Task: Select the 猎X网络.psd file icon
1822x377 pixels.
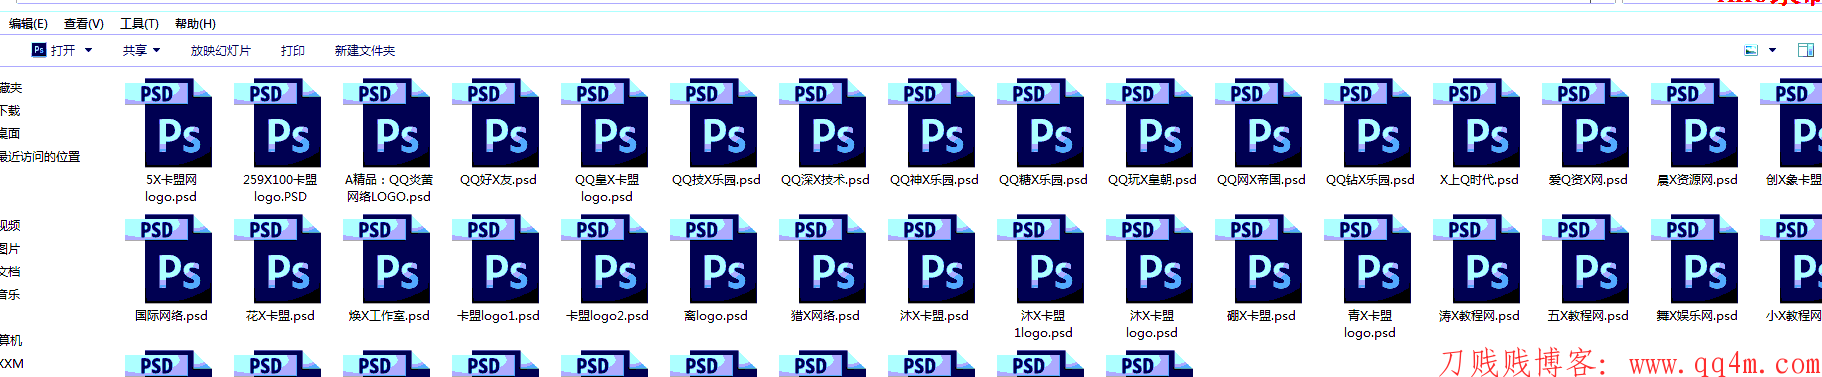Action: pos(823,259)
